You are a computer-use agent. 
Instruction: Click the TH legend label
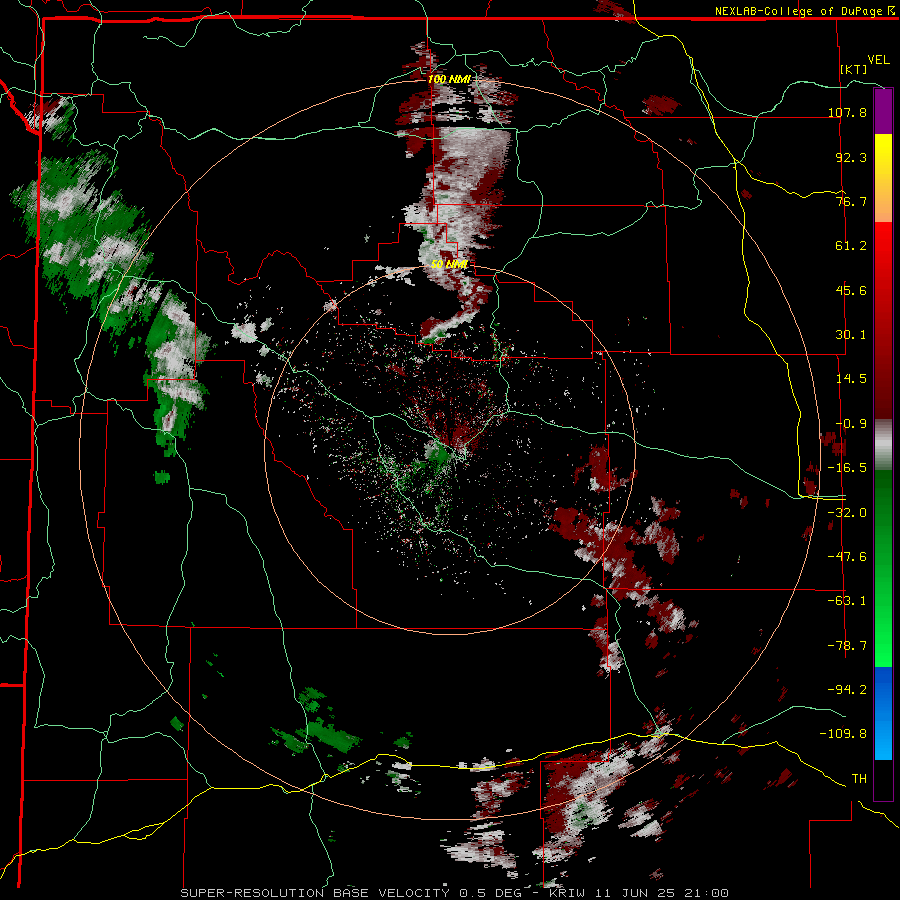point(859,779)
